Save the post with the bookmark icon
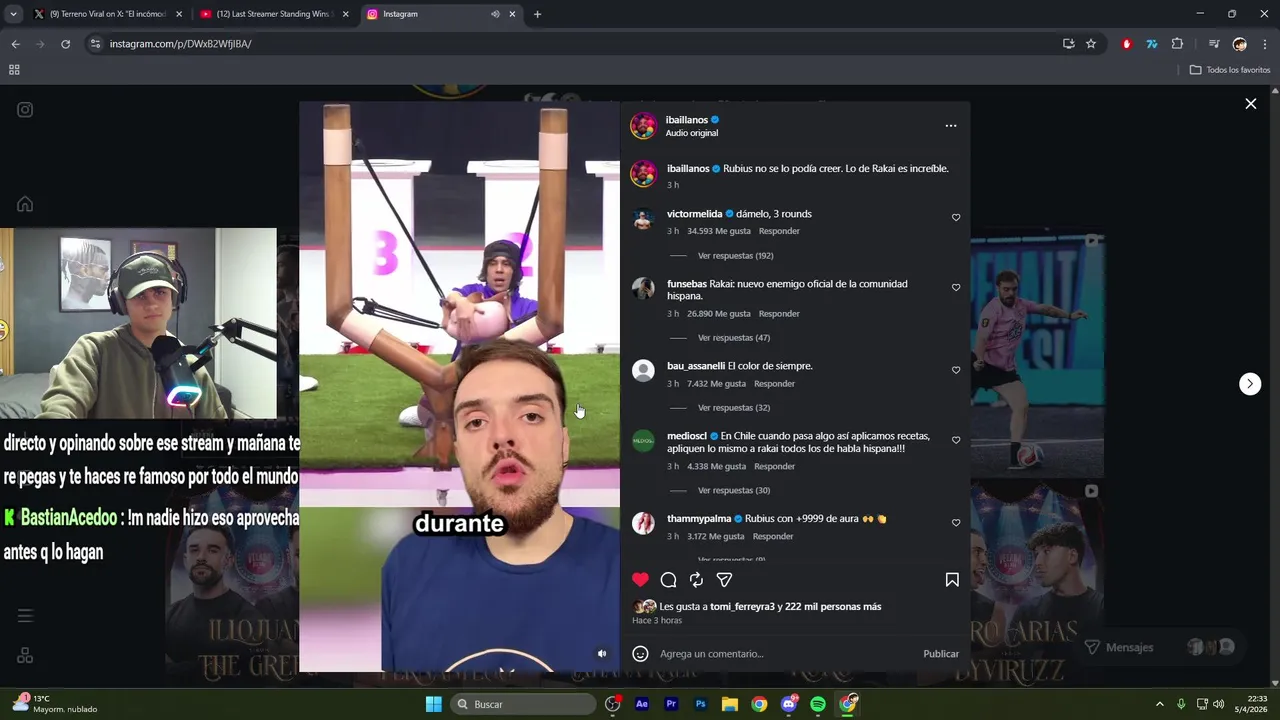1280x720 pixels. tap(952, 580)
